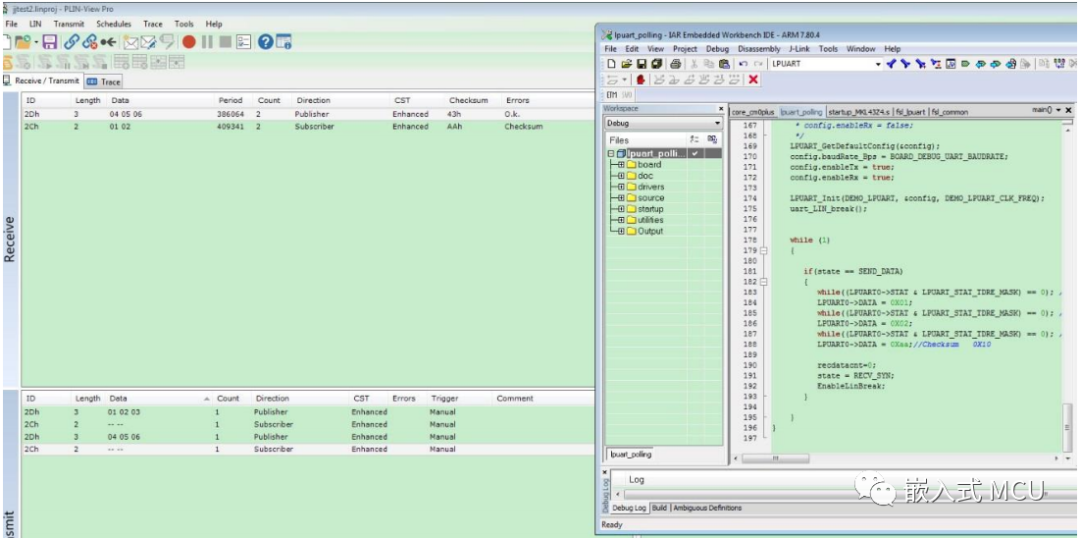Click the New frame envelope icon
The height and width of the screenshot is (538, 1080).
(131, 42)
